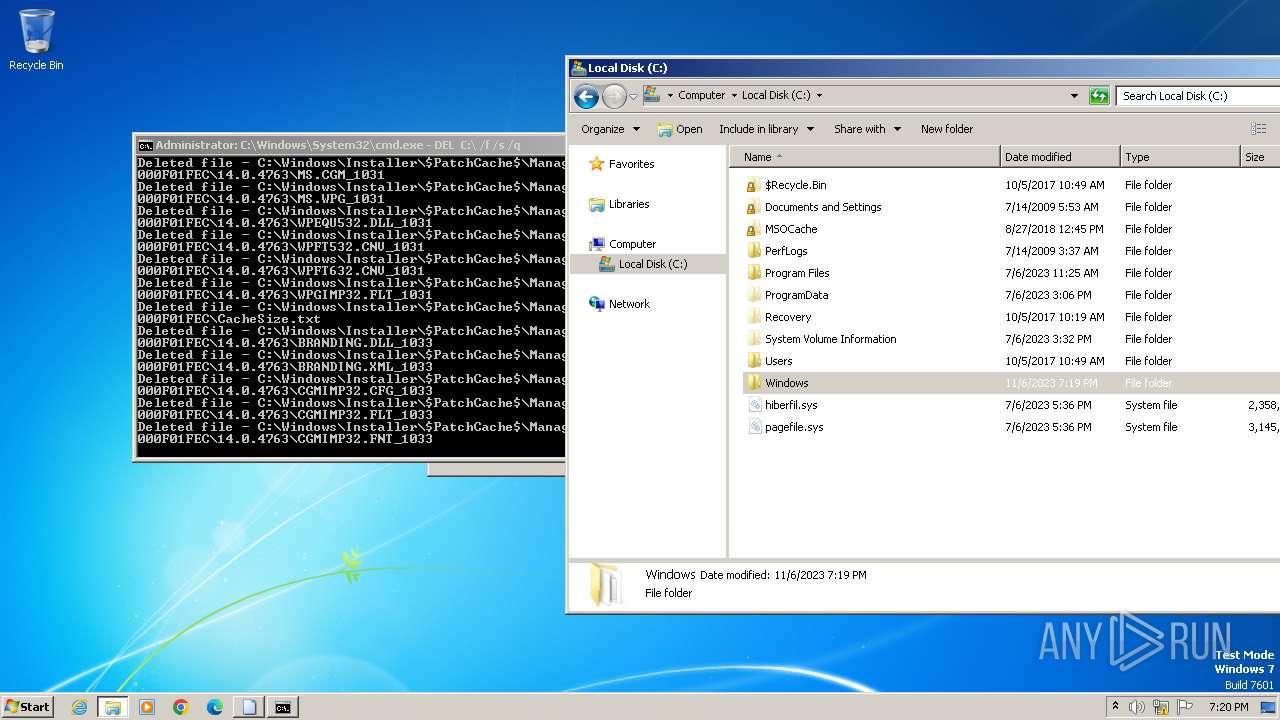Click the 7/6/2023 11:25 AM date of Program Files
1280x720 pixels.
1054,273
